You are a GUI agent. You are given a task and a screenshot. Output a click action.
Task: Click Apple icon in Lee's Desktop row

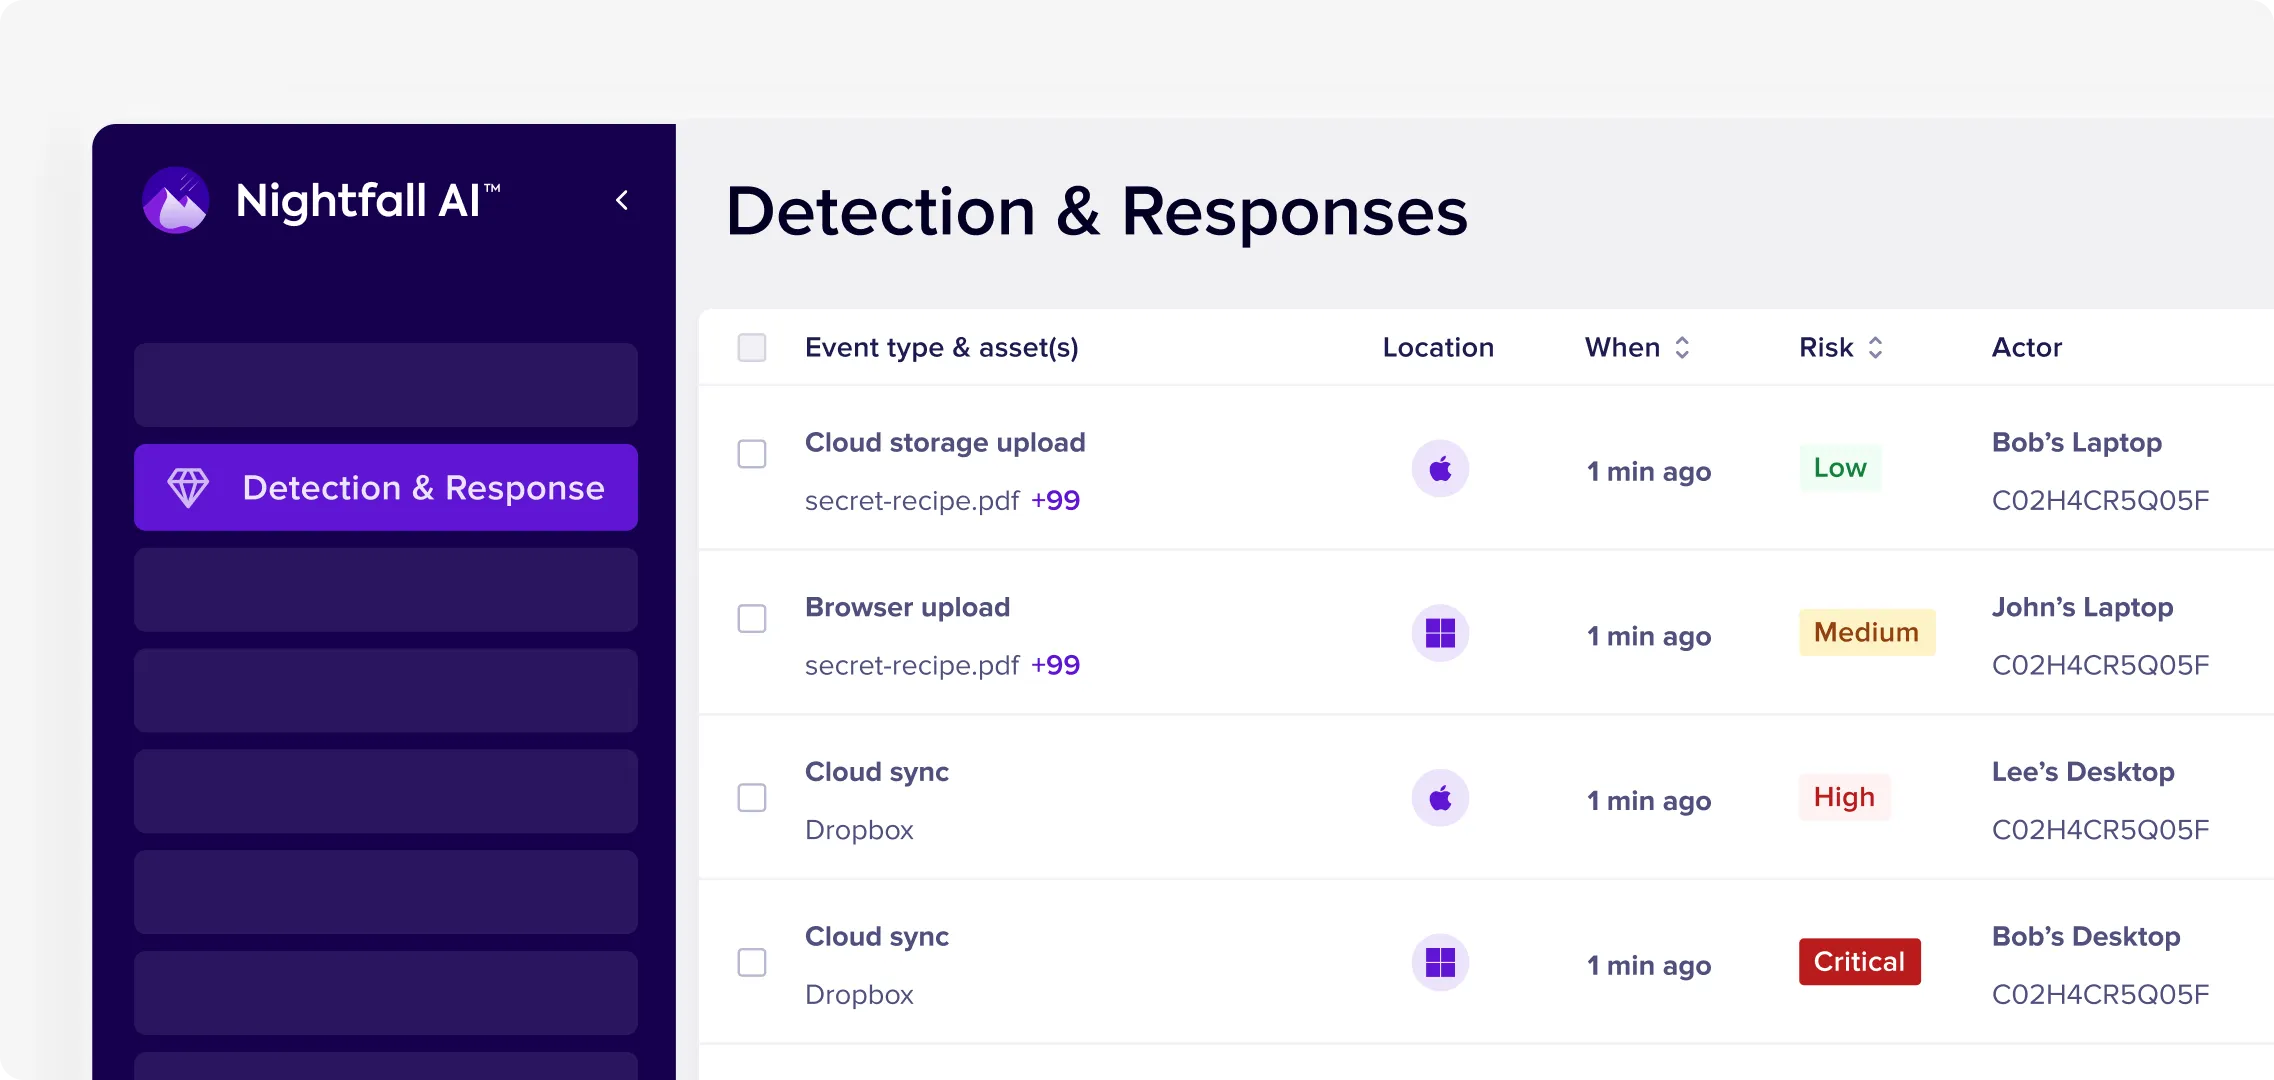pyautogui.click(x=1440, y=798)
